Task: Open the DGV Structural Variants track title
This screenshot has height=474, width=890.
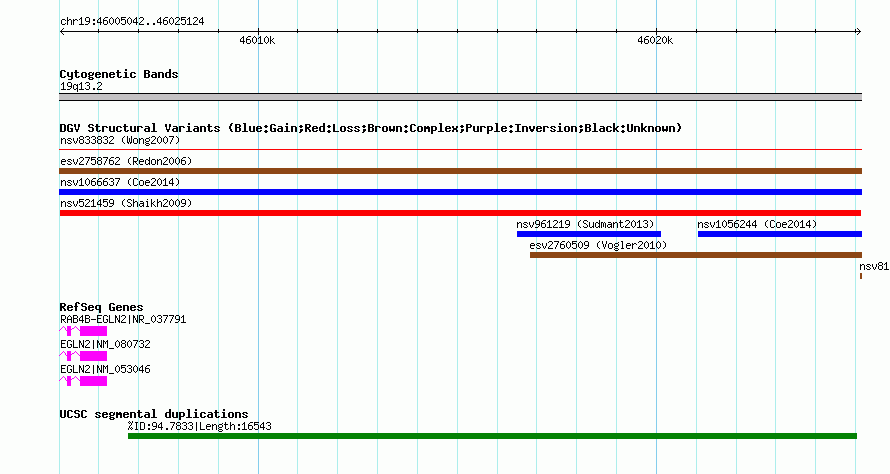Action: pyautogui.click(x=371, y=128)
